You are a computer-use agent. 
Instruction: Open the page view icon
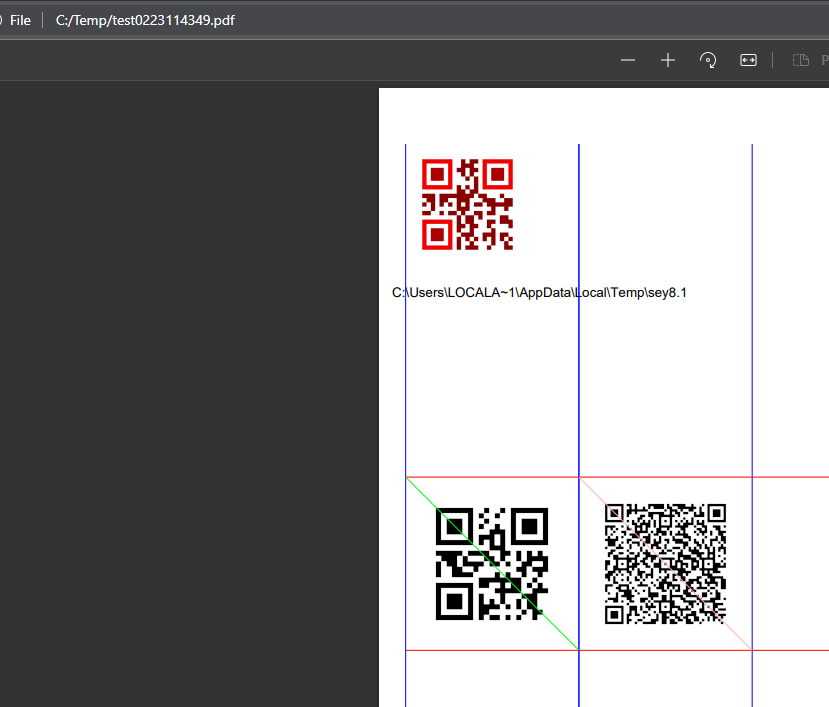point(800,60)
